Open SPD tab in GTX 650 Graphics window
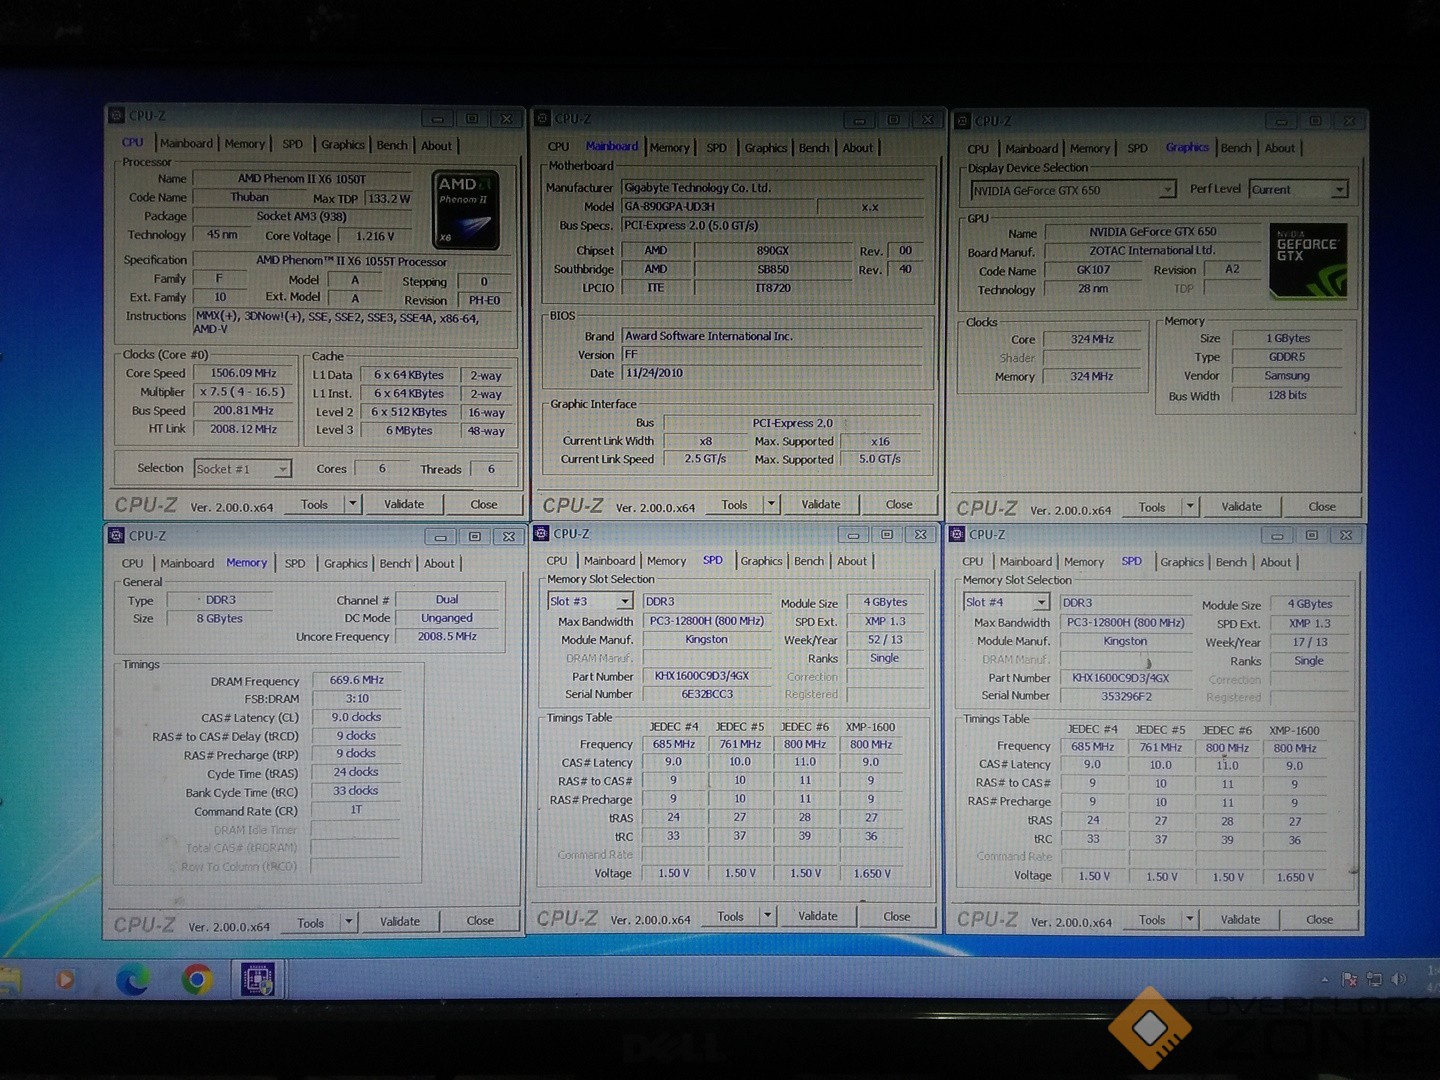The width and height of the screenshot is (1440, 1080). pyautogui.click(x=1138, y=148)
